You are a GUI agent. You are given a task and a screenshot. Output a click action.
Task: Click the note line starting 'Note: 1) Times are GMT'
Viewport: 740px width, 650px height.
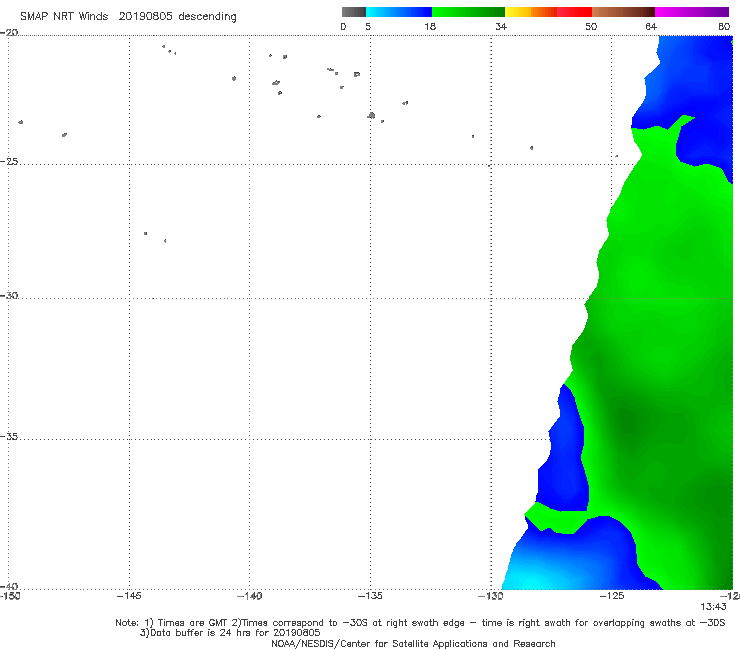pyautogui.click(x=420, y=623)
